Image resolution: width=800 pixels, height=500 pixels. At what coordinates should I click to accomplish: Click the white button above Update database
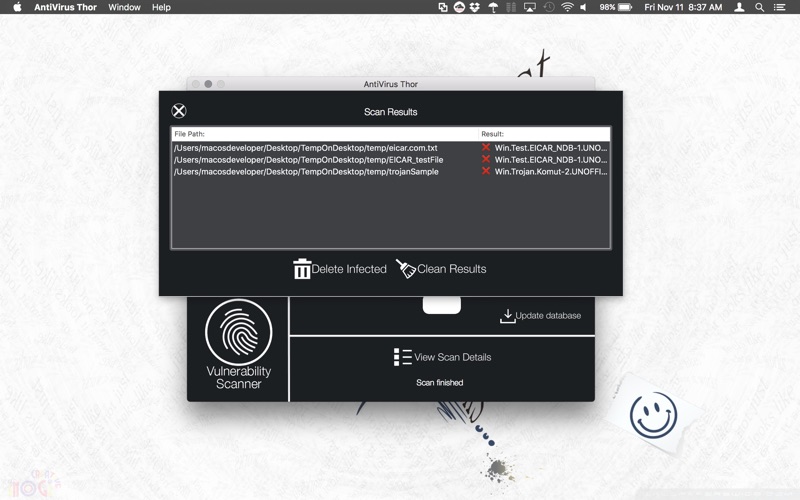click(442, 305)
